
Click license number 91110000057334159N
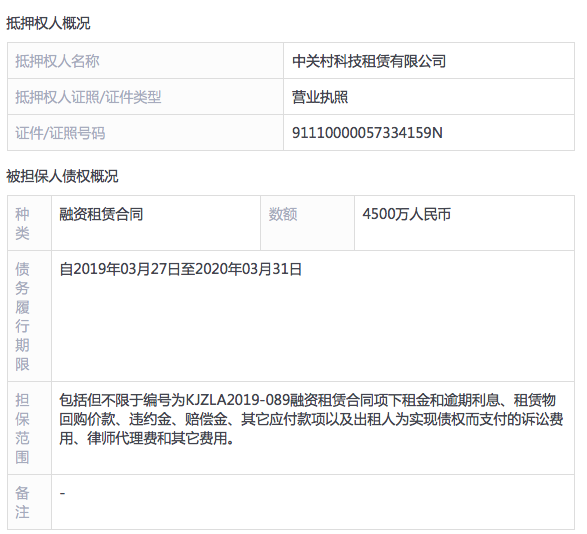(x=367, y=133)
